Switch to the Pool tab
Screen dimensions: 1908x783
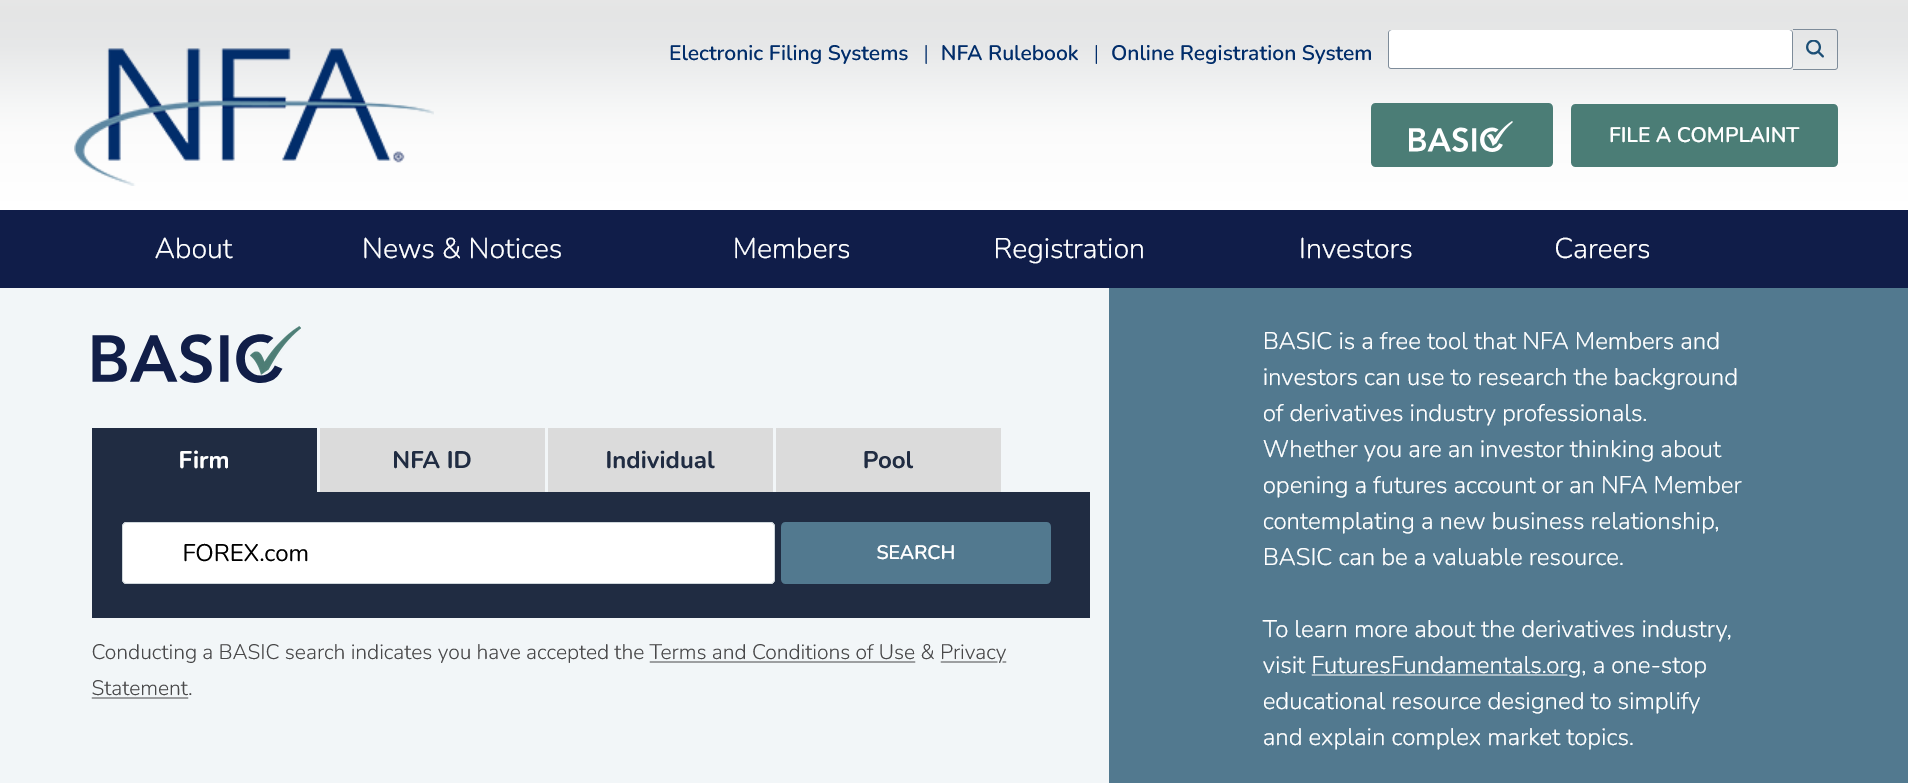(888, 460)
